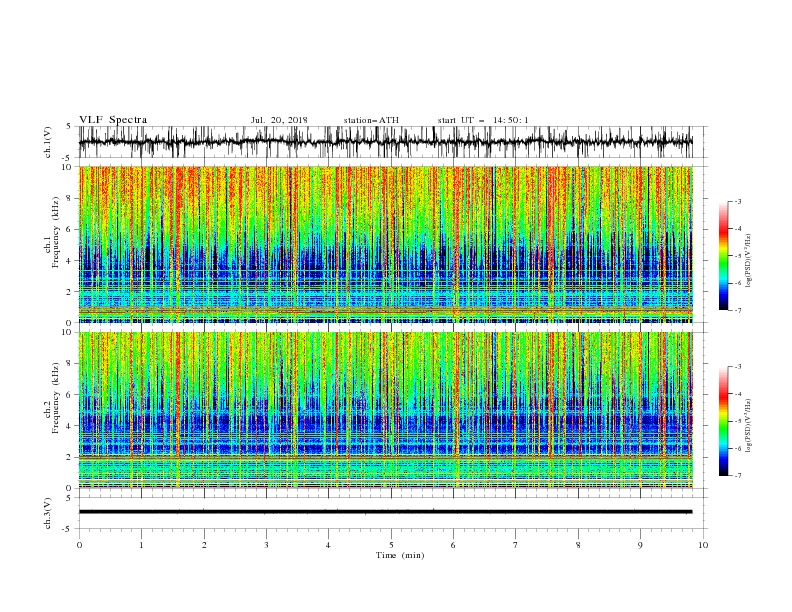
Task: Click the "7" minute tick on the time axis
Action: (516, 545)
